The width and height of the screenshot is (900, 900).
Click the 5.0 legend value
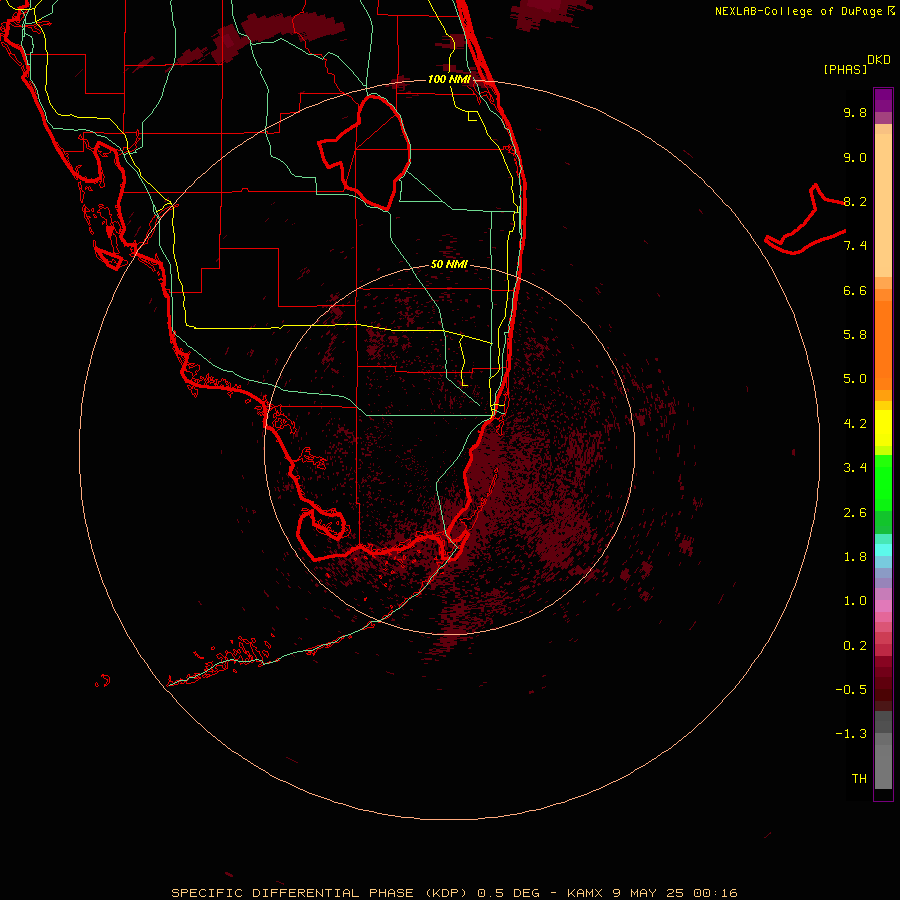coord(855,379)
